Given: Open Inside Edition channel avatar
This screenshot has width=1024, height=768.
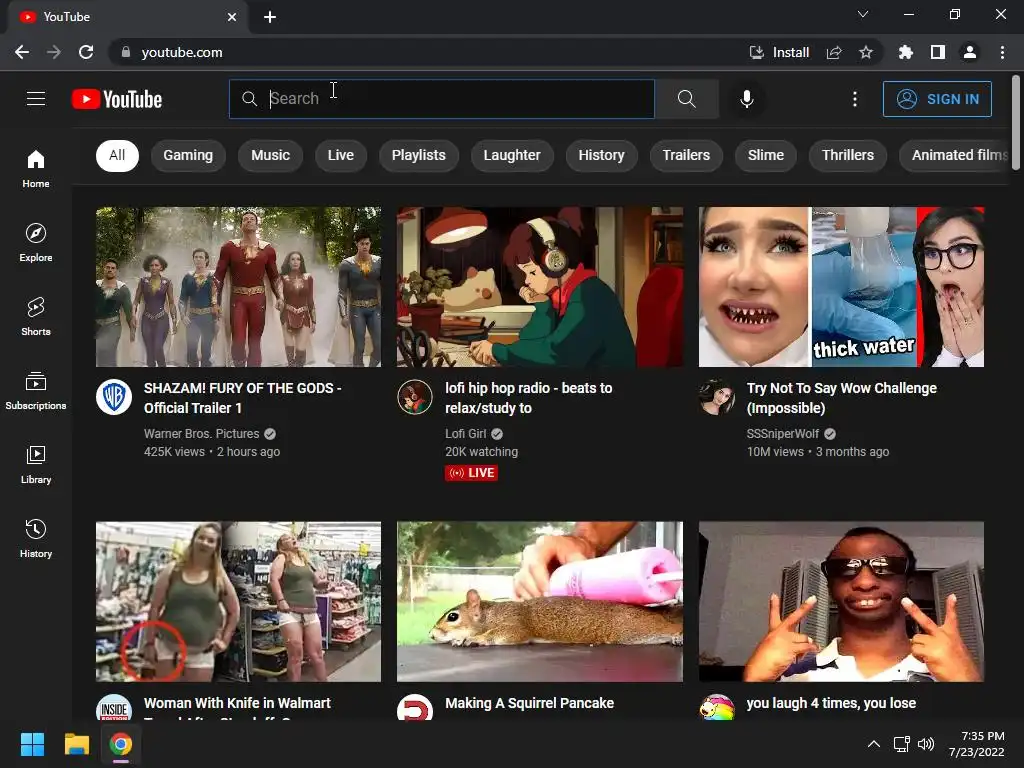Looking at the screenshot, I should pyautogui.click(x=114, y=708).
